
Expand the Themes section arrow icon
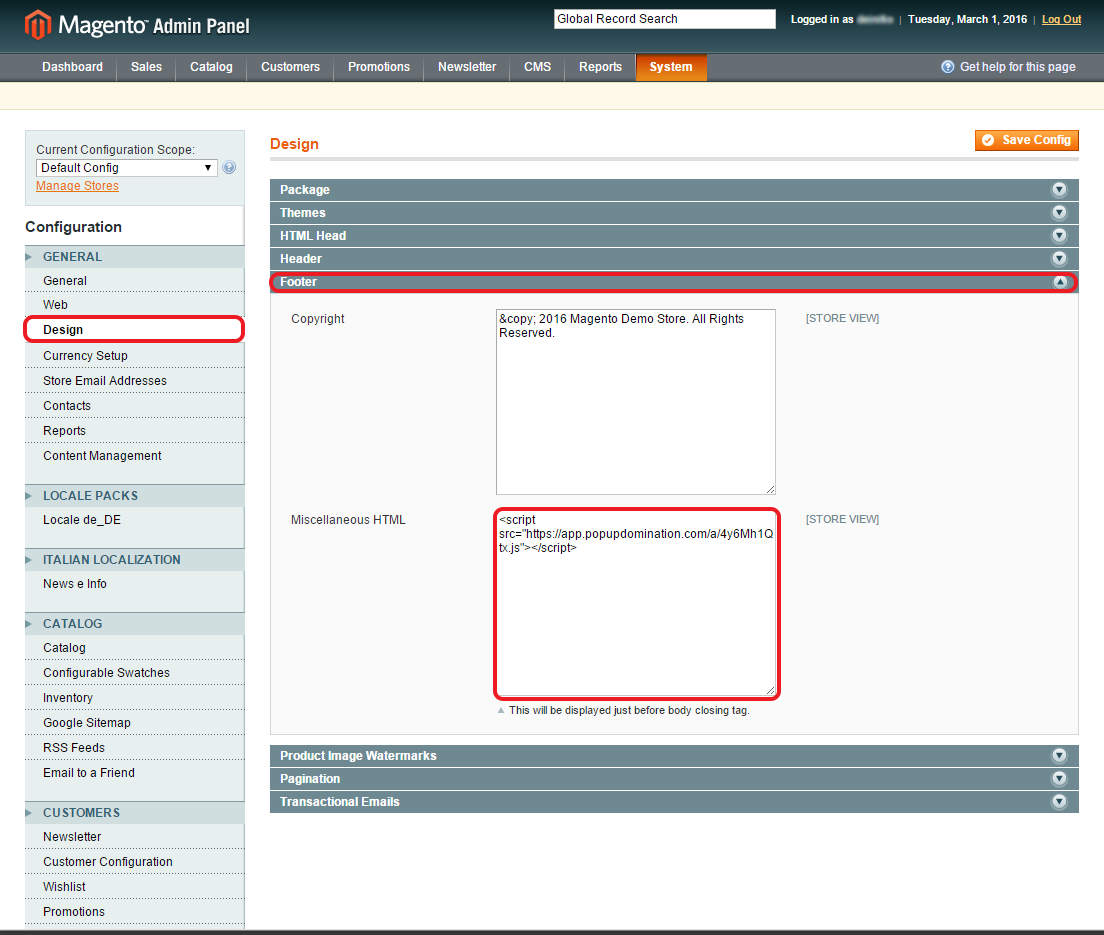click(1059, 213)
